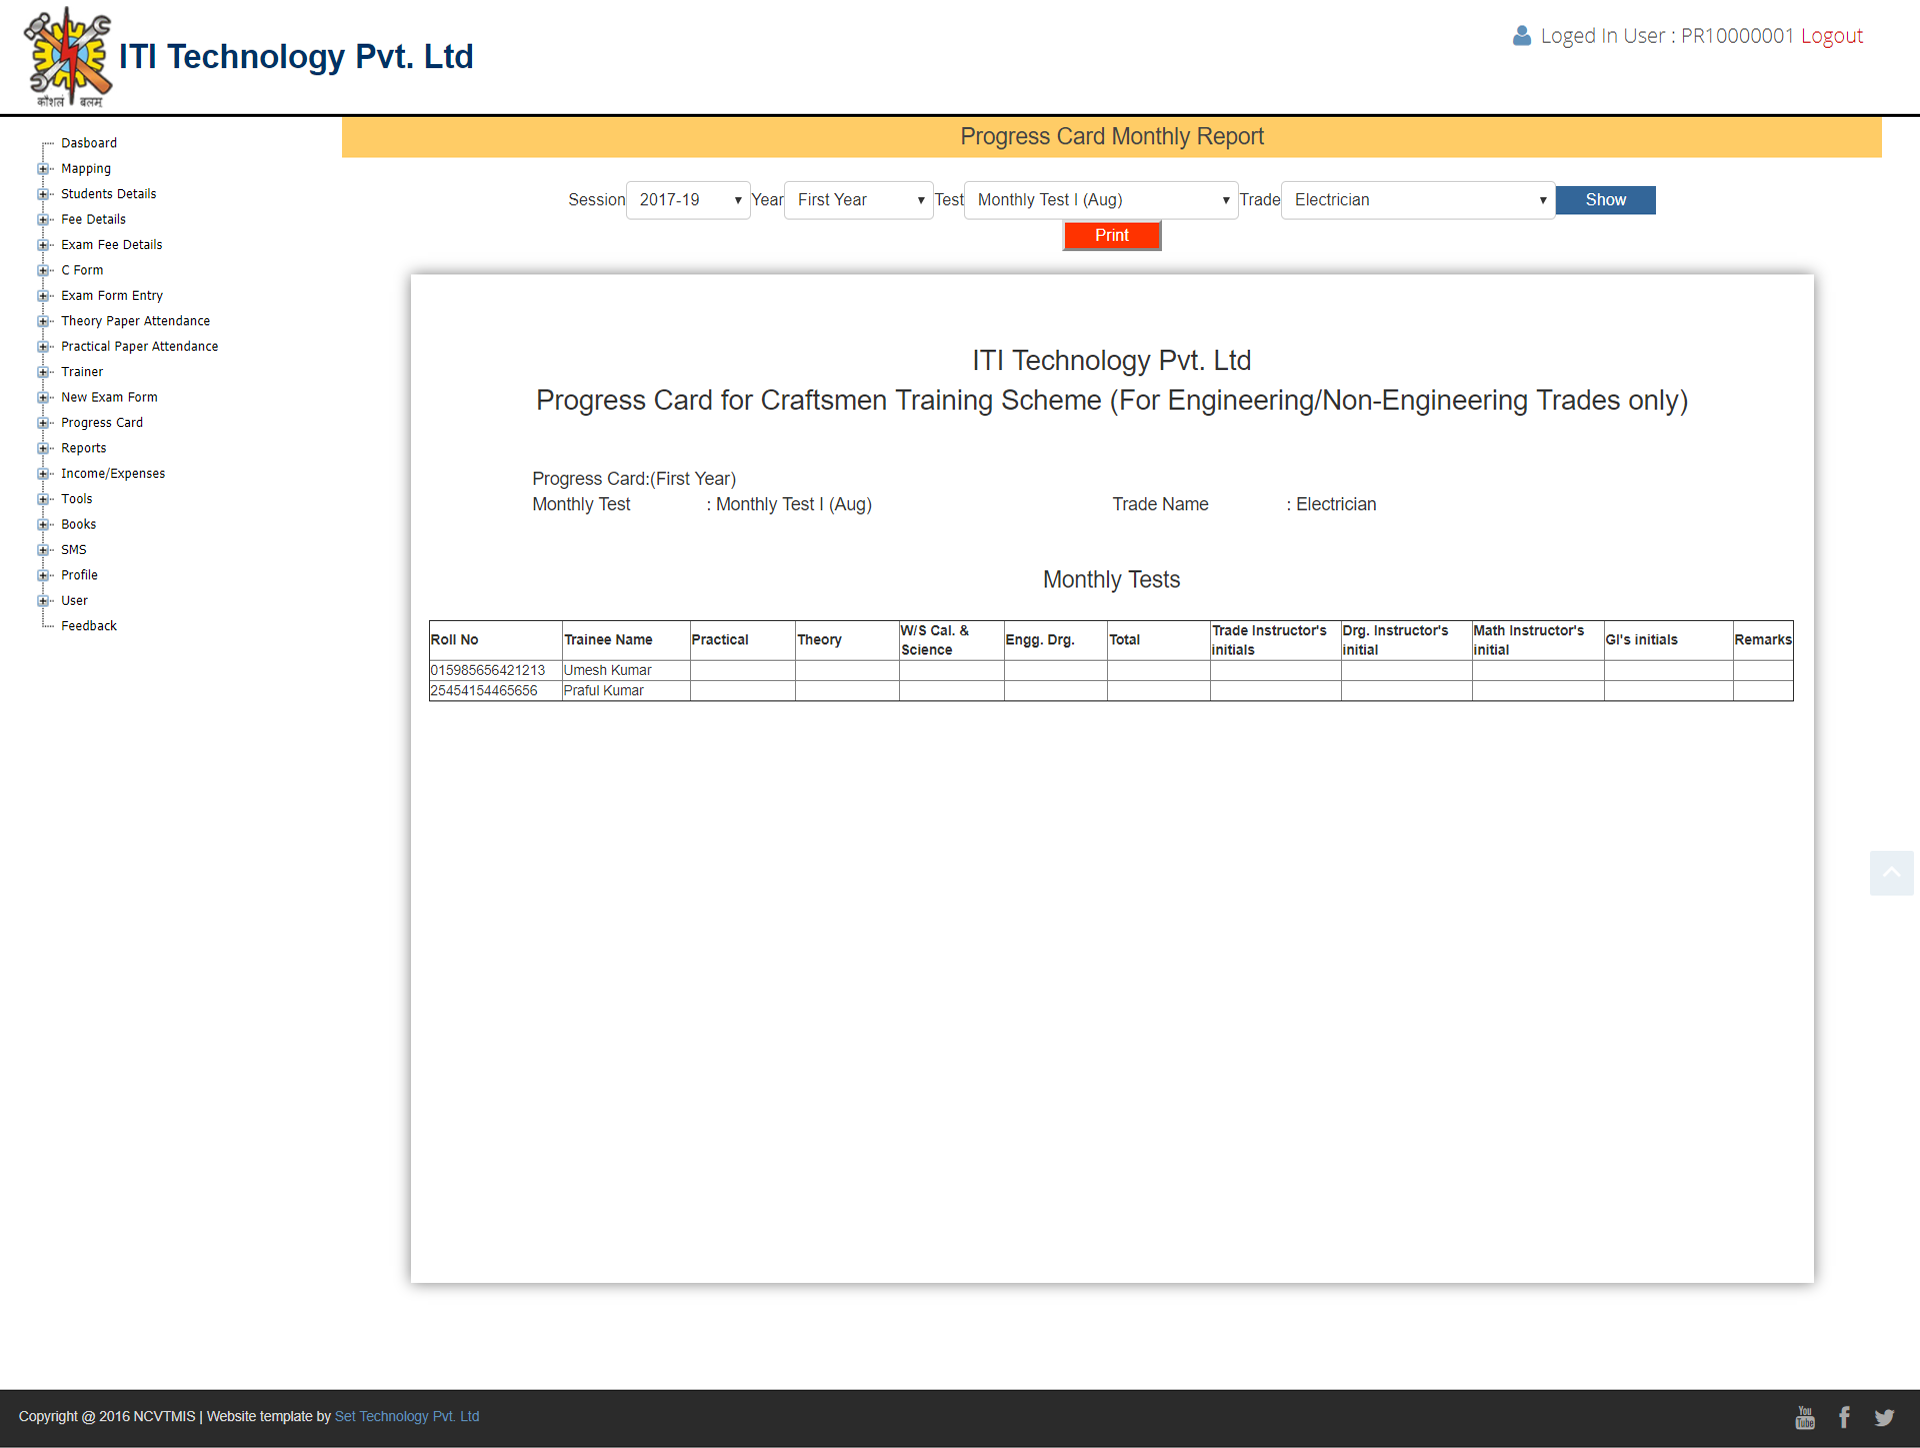Open Dasboard in the sidebar menu
Screen dimensions: 1920x1448
(89, 143)
